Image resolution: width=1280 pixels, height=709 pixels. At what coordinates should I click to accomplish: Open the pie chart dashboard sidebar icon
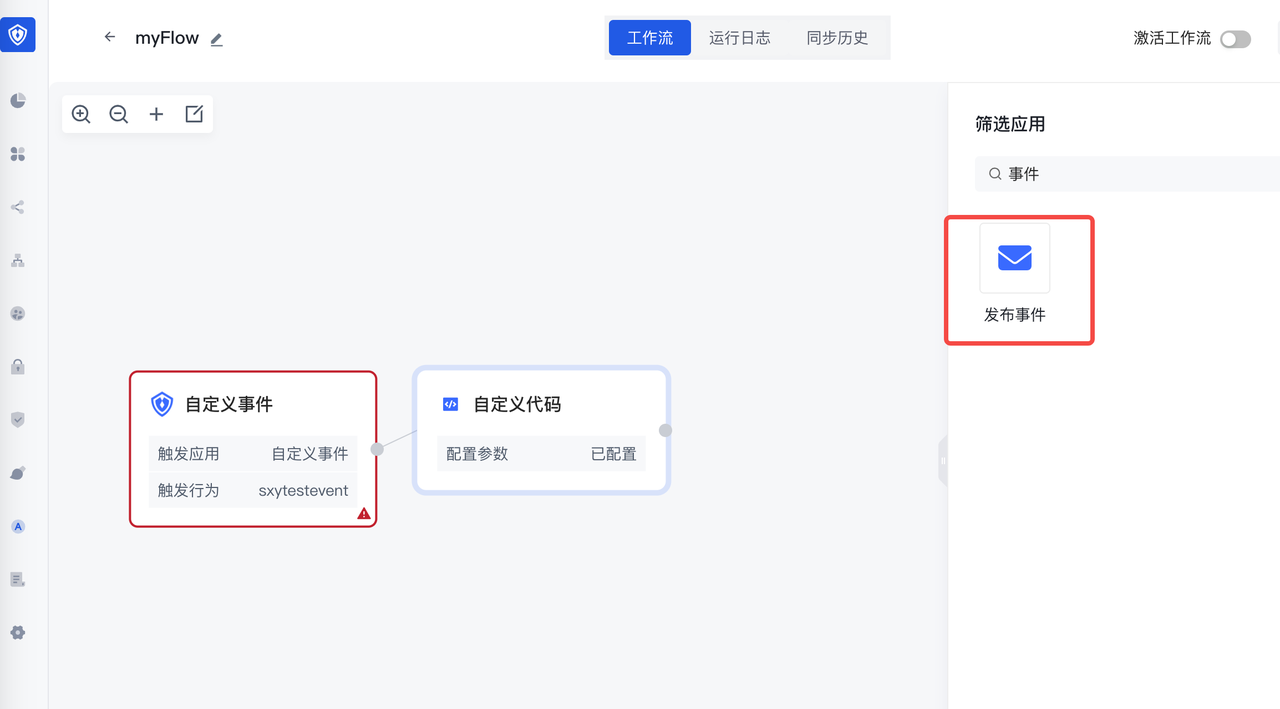coord(18,101)
